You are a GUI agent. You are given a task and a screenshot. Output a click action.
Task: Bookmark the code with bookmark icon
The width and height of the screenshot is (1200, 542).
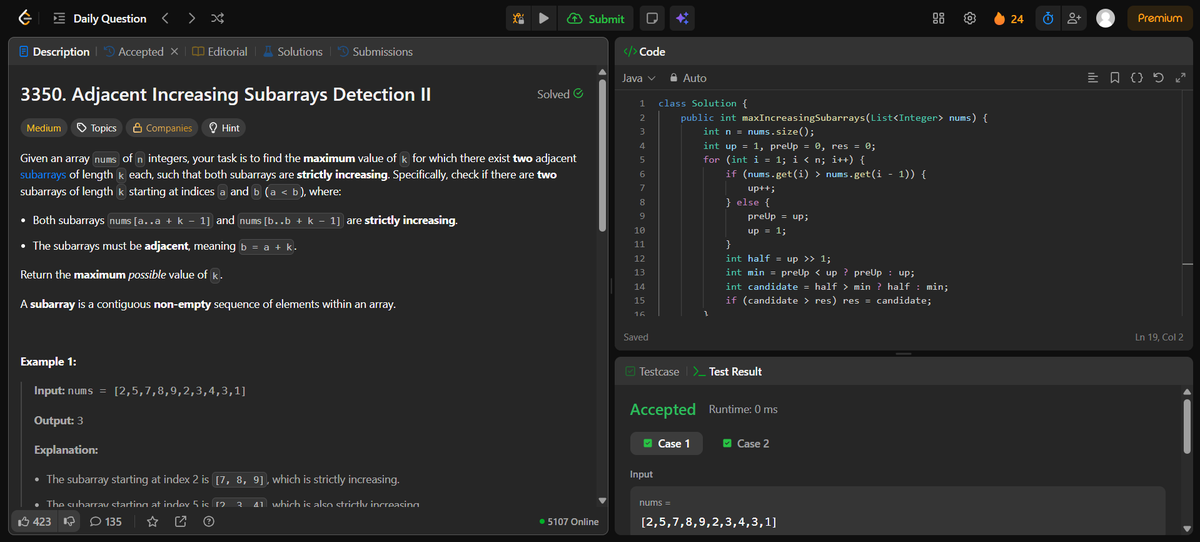click(1115, 78)
